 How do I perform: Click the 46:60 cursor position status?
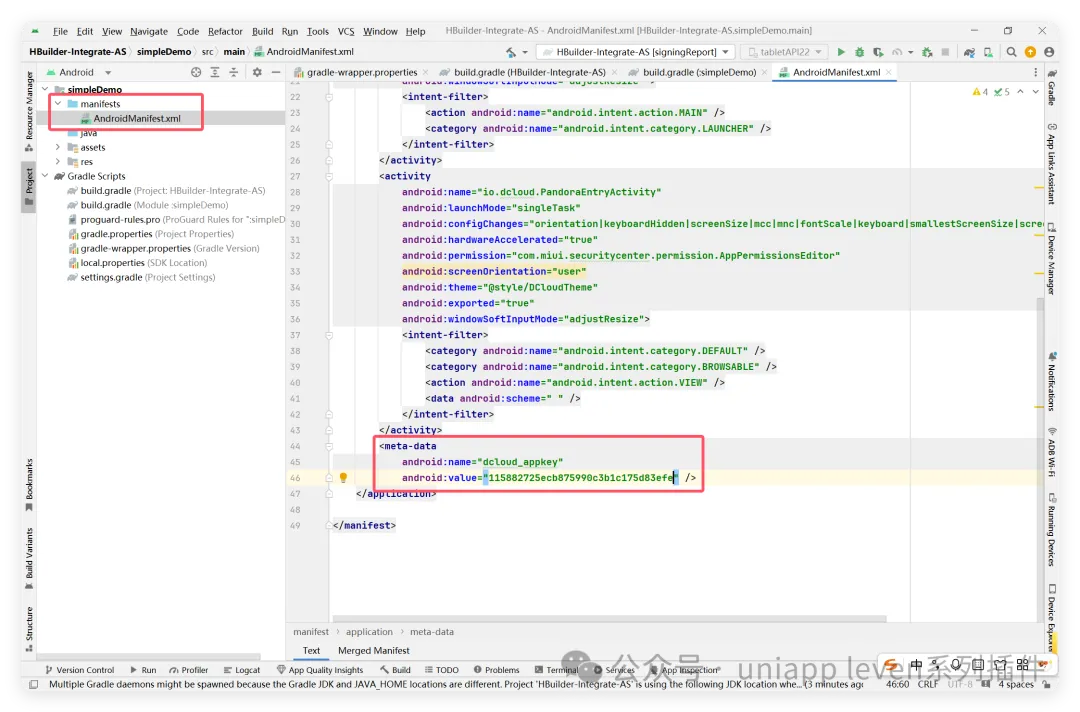click(897, 684)
